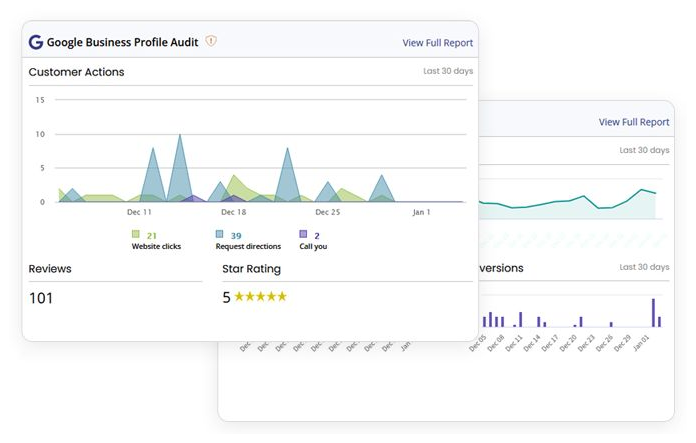Click the star rating value 5
Image resolution: width=696 pixels, height=443 pixels.
pyautogui.click(x=226, y=297)
